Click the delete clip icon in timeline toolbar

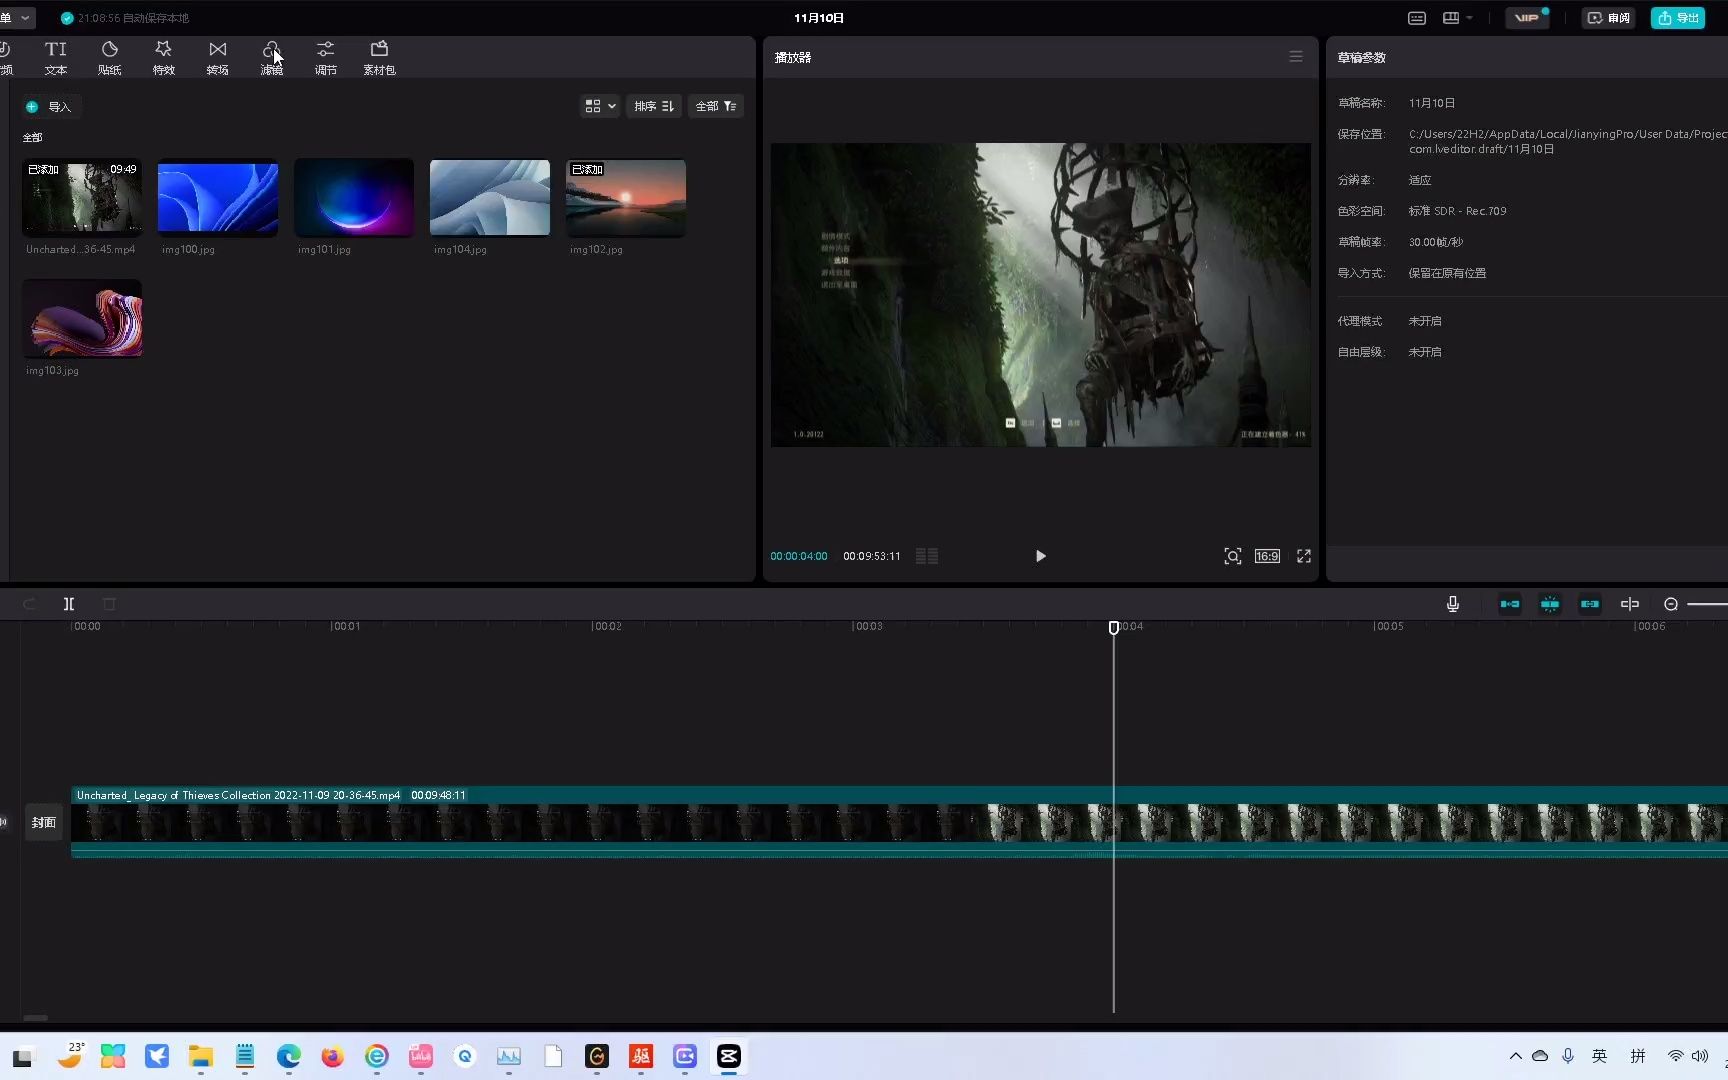(109, 604)
